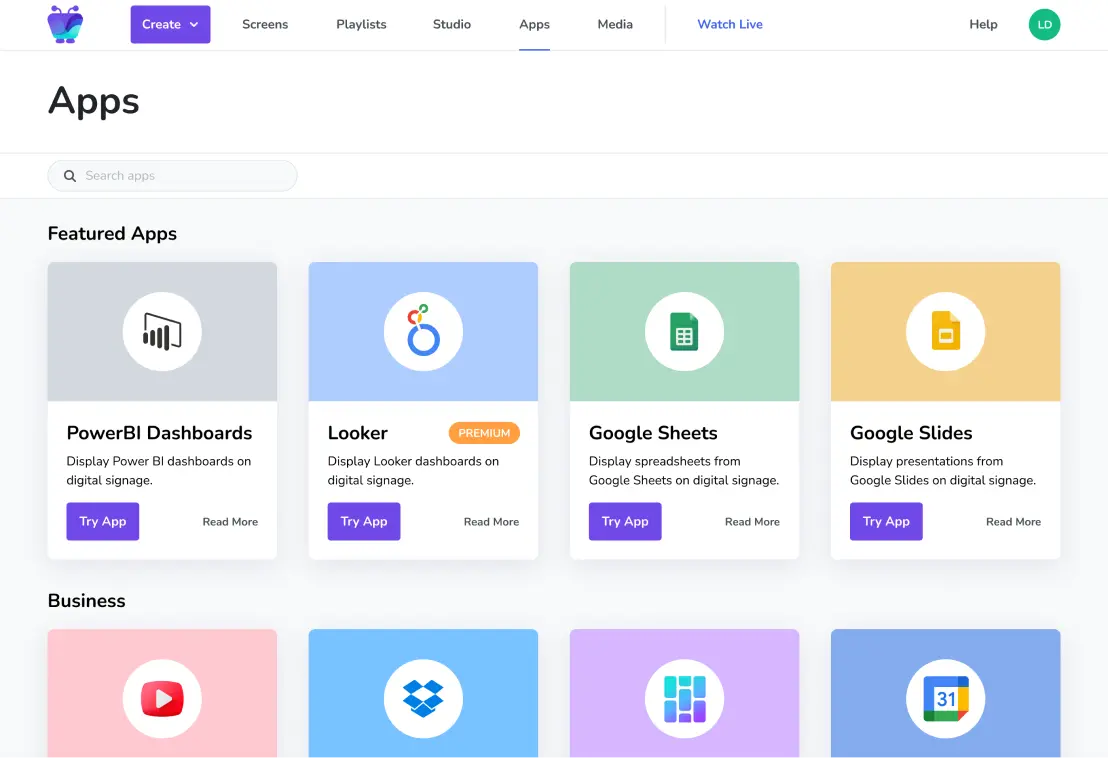Go to the Screens tab

click(x=265, y=24)
